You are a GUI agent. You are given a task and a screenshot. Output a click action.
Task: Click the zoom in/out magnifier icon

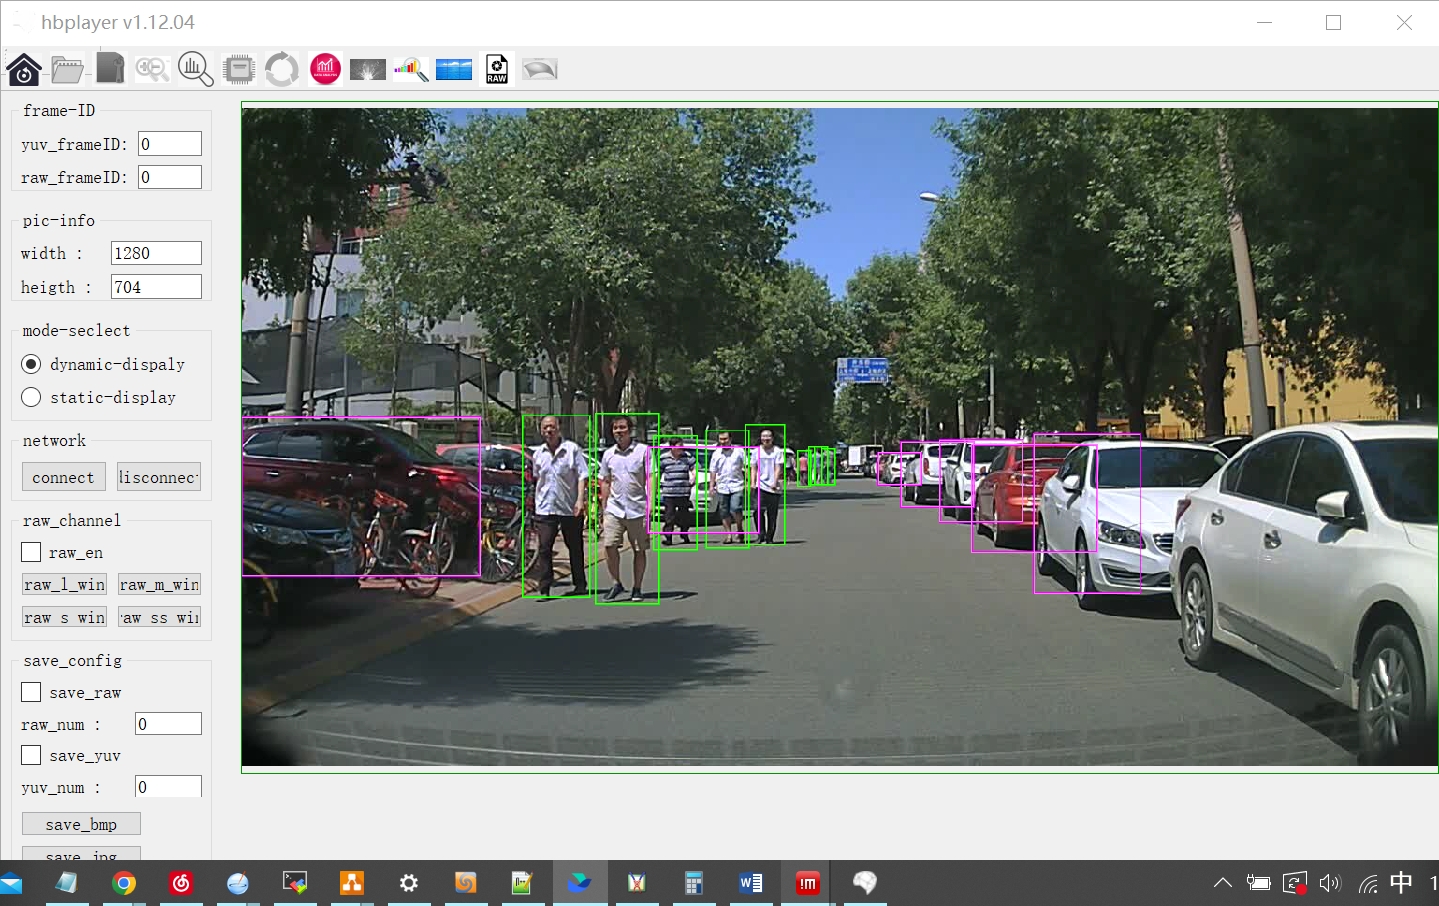click(152, 69)
